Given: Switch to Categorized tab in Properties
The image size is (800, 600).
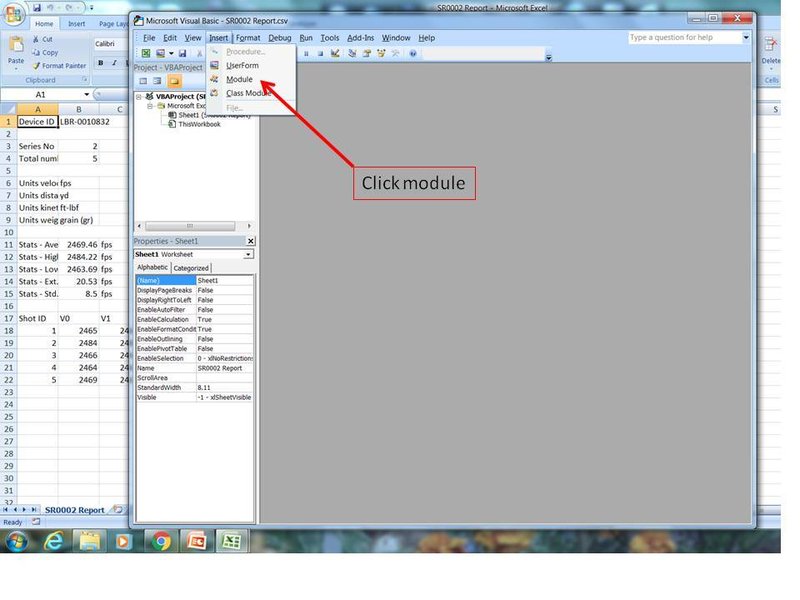Looking at the screenshot, I should [191, 268].
